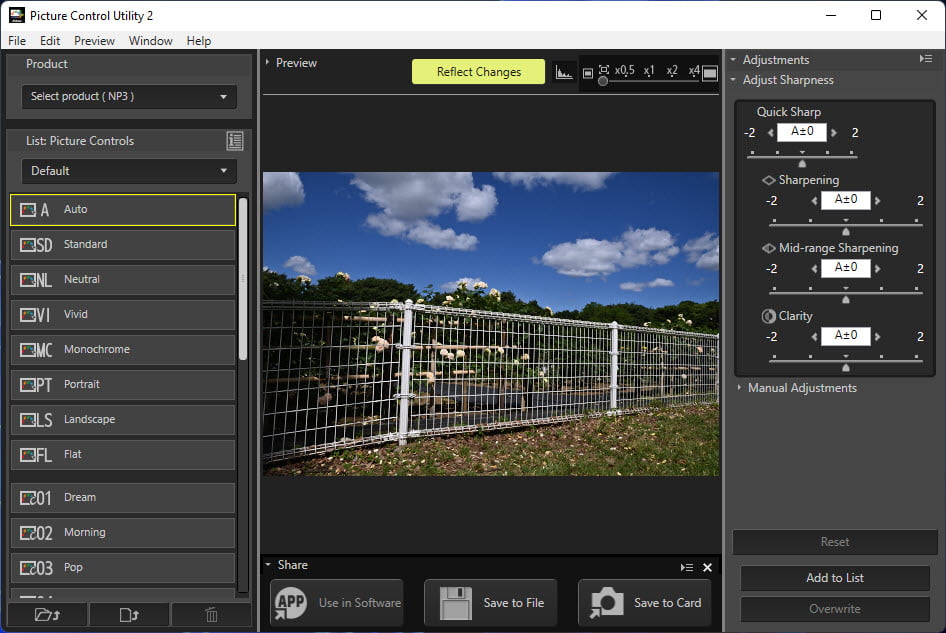Open the Edit menu
This screenshot has width=946, height=633.
pos(50,40)
